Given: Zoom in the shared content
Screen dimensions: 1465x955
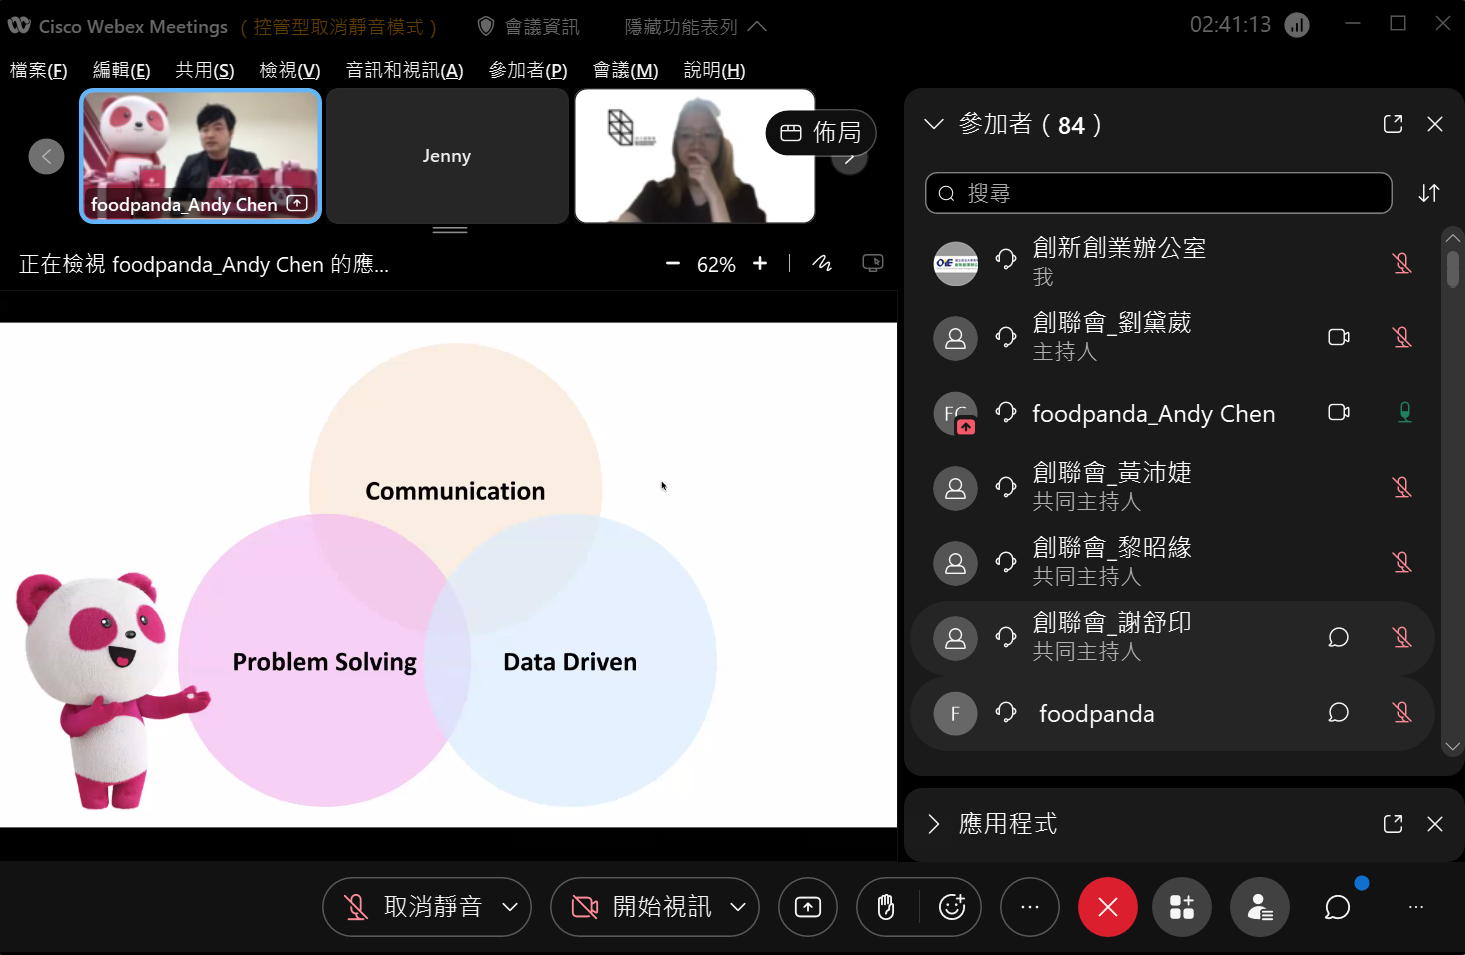Looking at the screenshot, I should tap(760, 263).
